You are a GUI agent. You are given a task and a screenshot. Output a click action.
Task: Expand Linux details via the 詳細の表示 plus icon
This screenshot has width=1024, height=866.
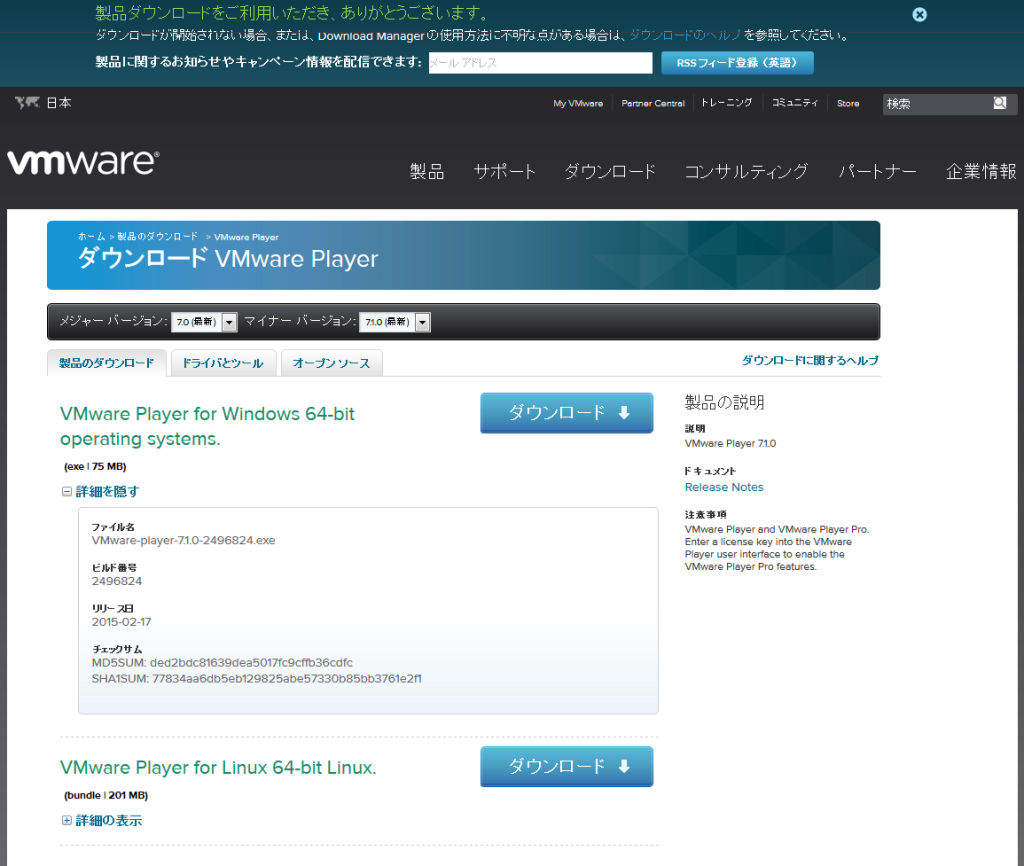tap(66, 820)
